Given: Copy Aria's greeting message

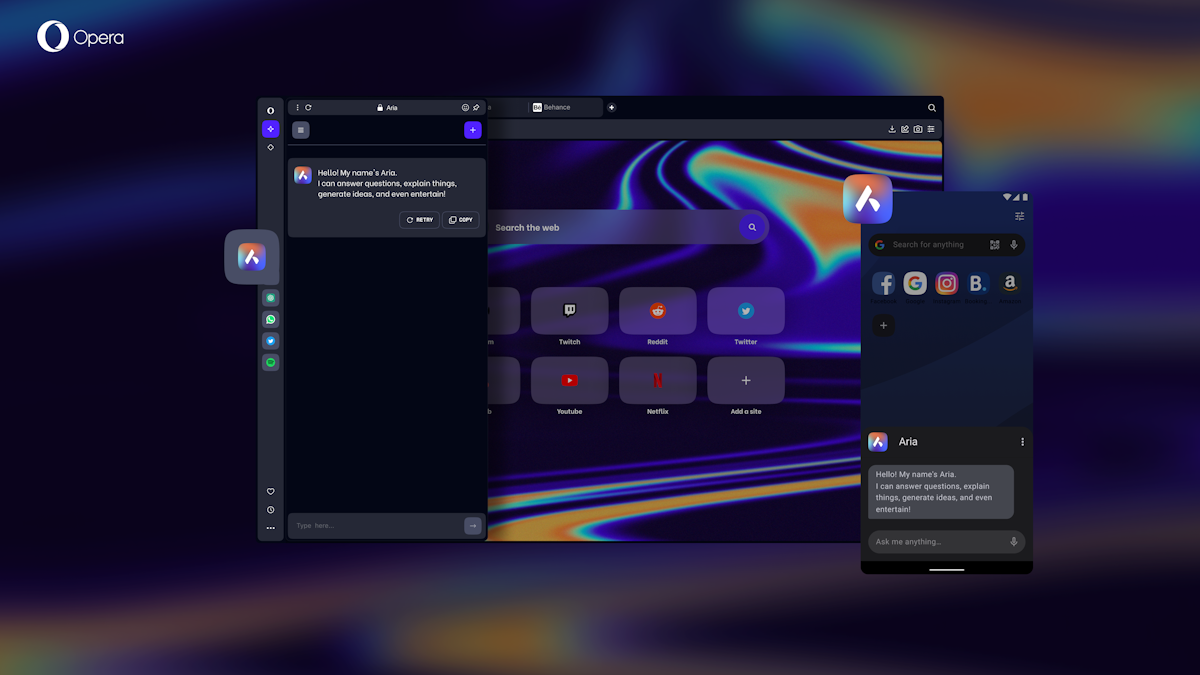Looking at the screenshot, I should [460, 219].
